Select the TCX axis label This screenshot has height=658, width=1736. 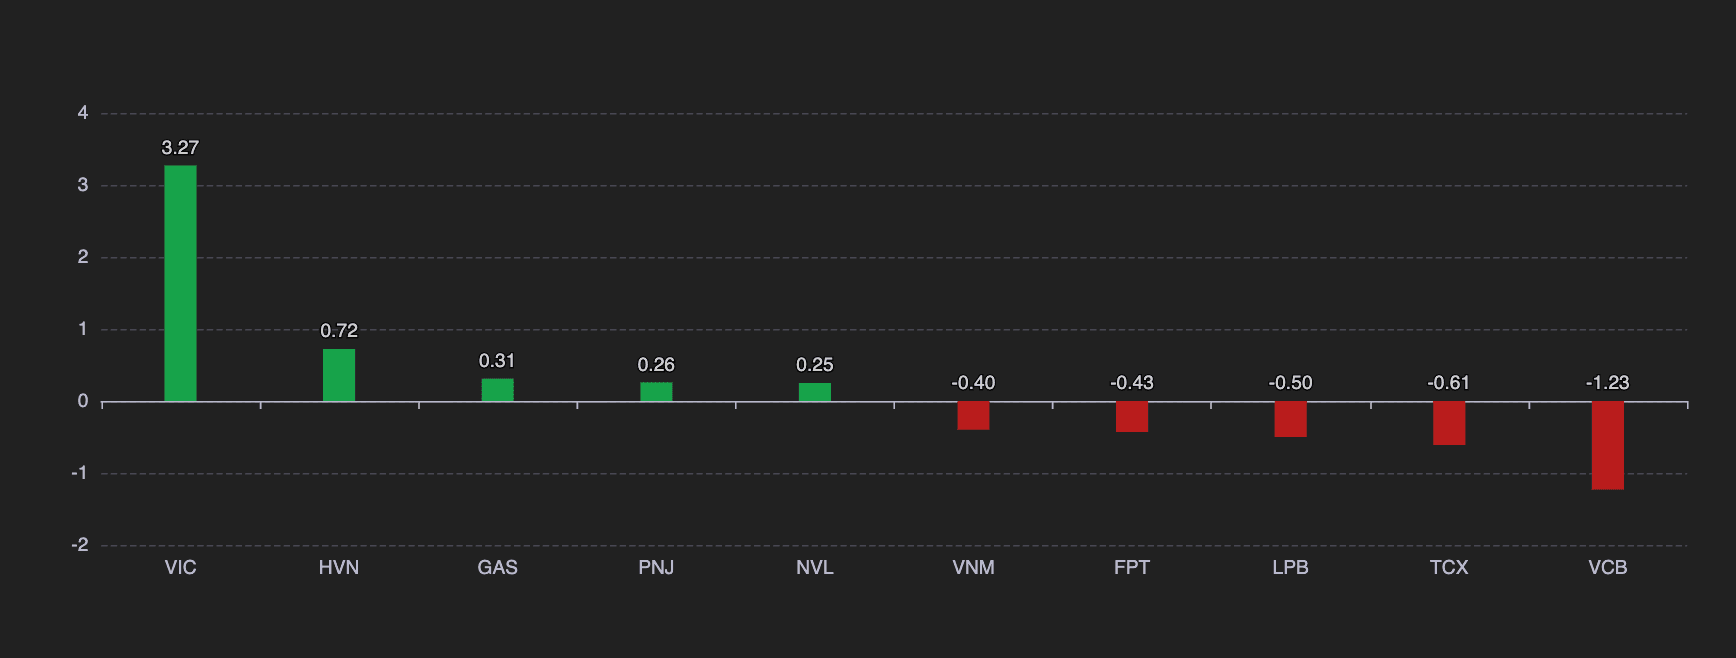click(x=1449, y=567)
